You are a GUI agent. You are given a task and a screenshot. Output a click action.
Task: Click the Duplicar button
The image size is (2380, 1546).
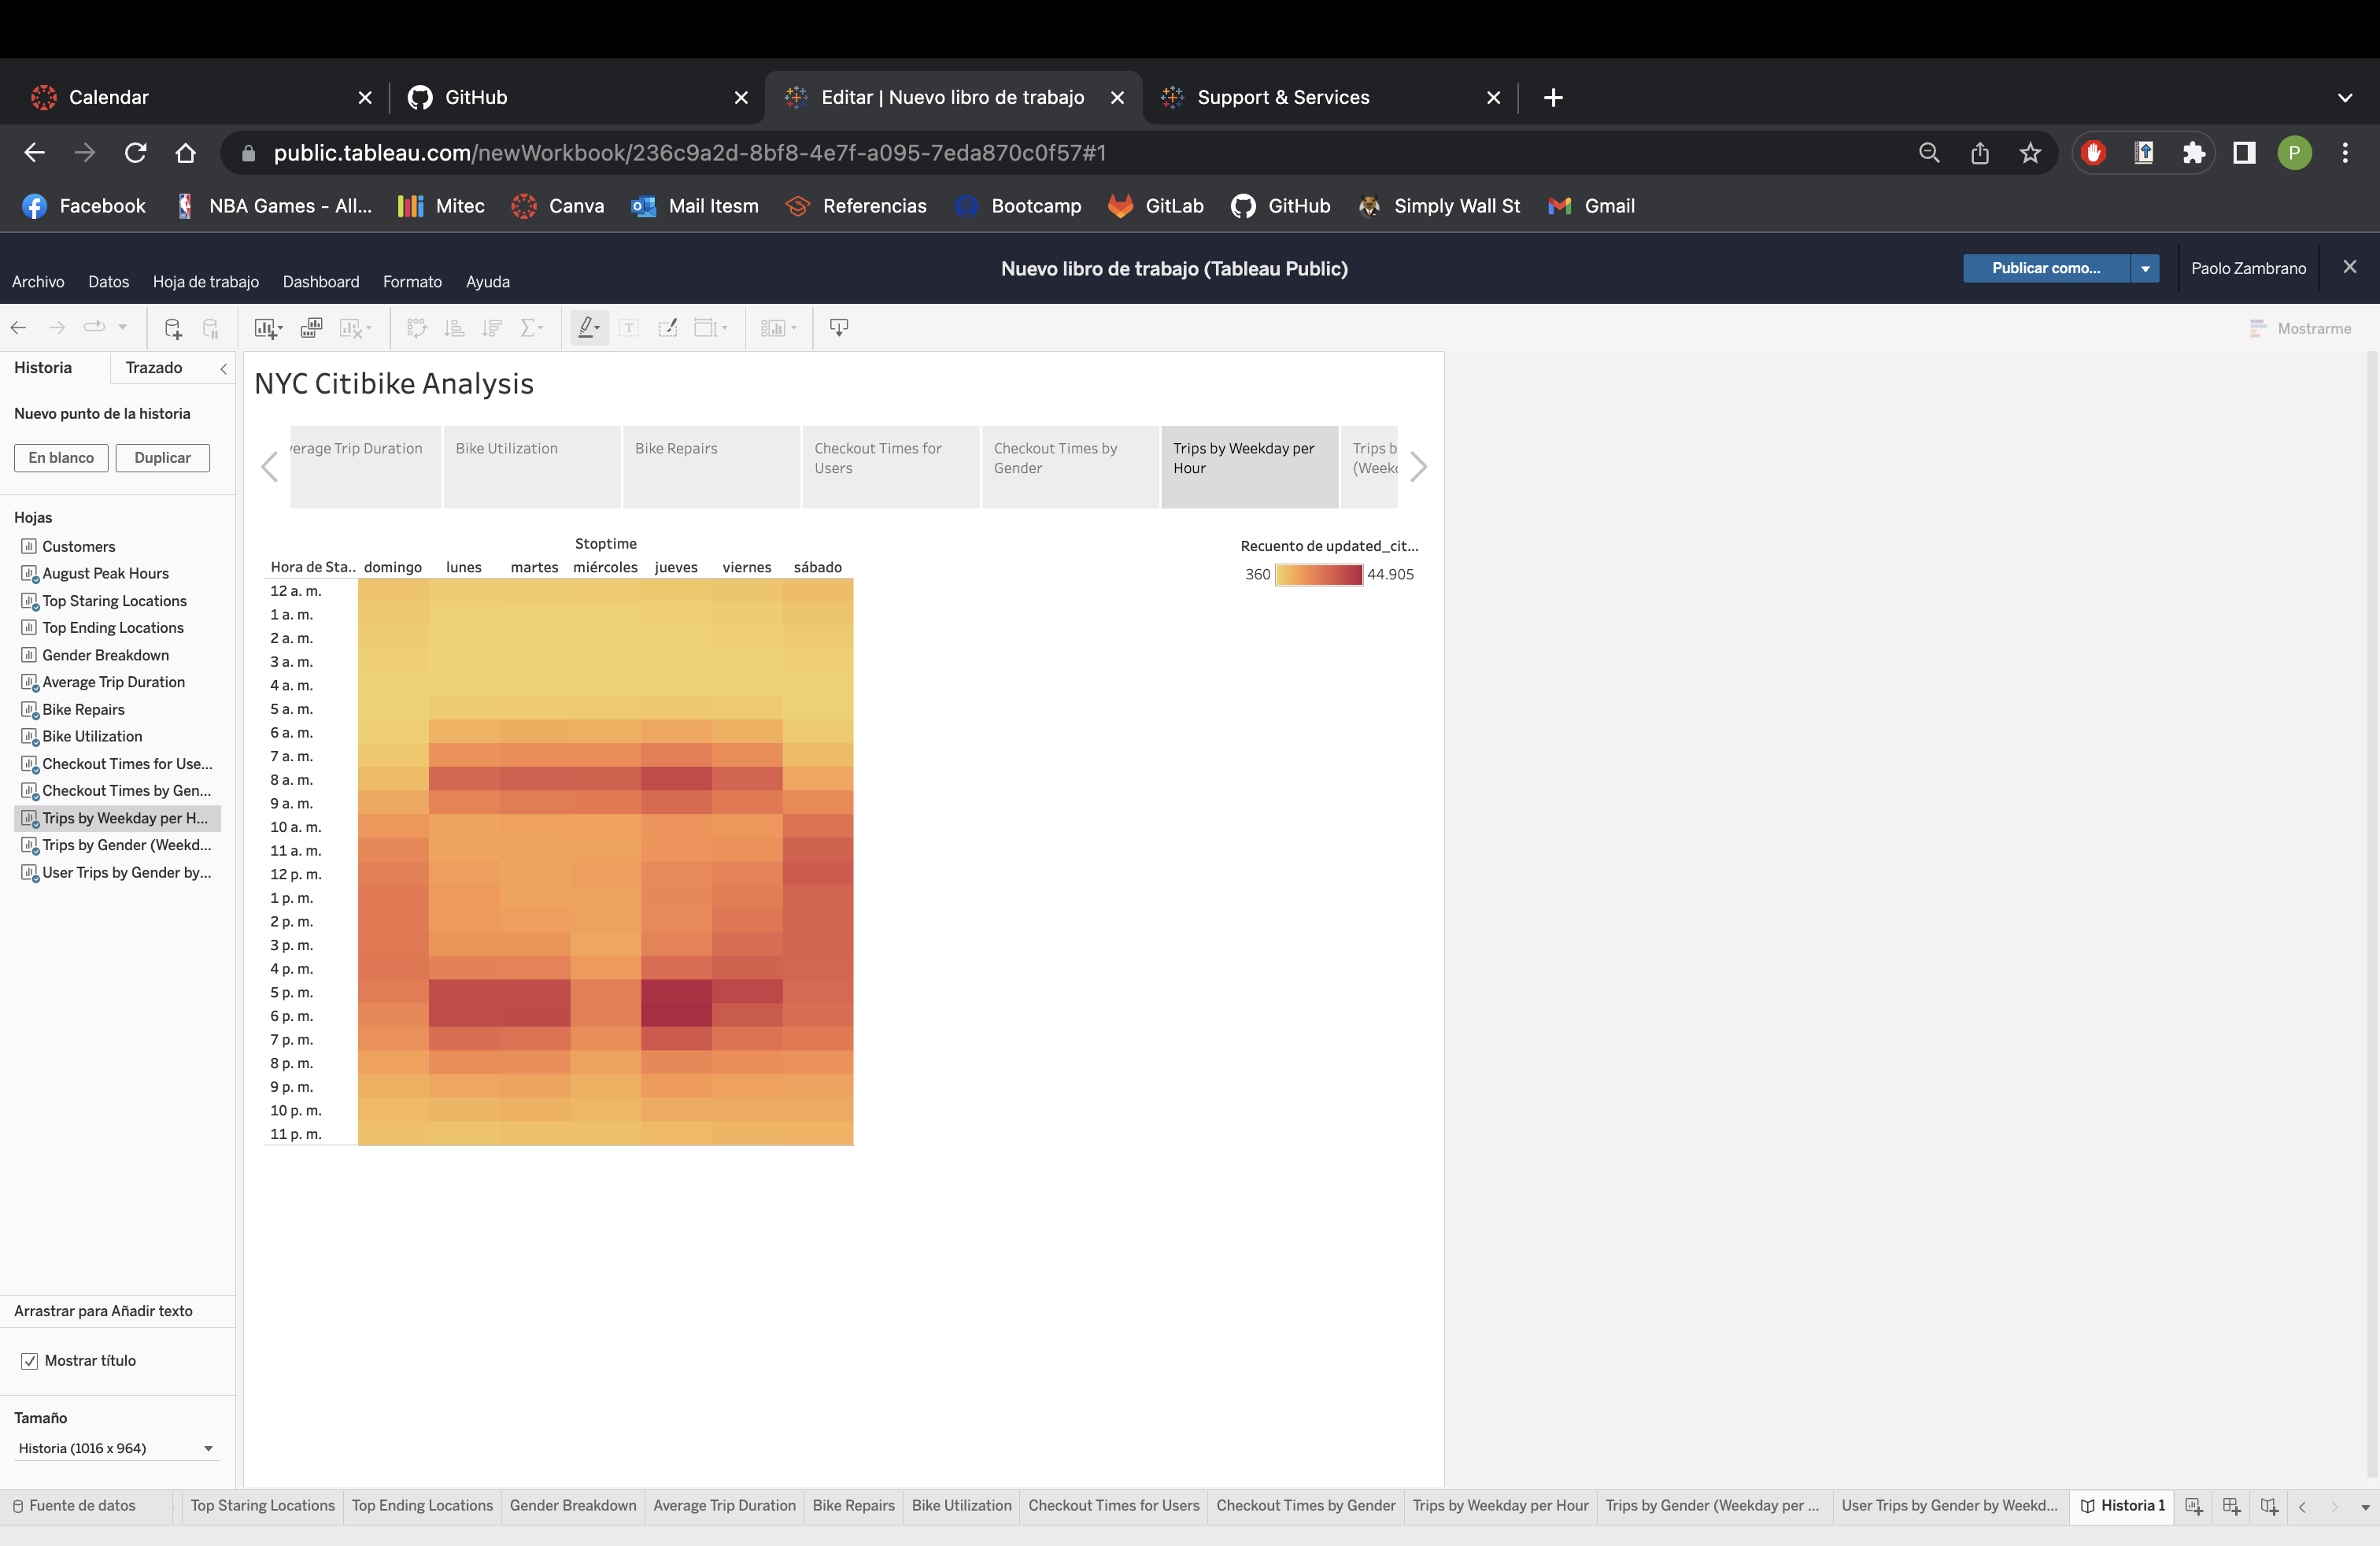[x=162, y=458]
